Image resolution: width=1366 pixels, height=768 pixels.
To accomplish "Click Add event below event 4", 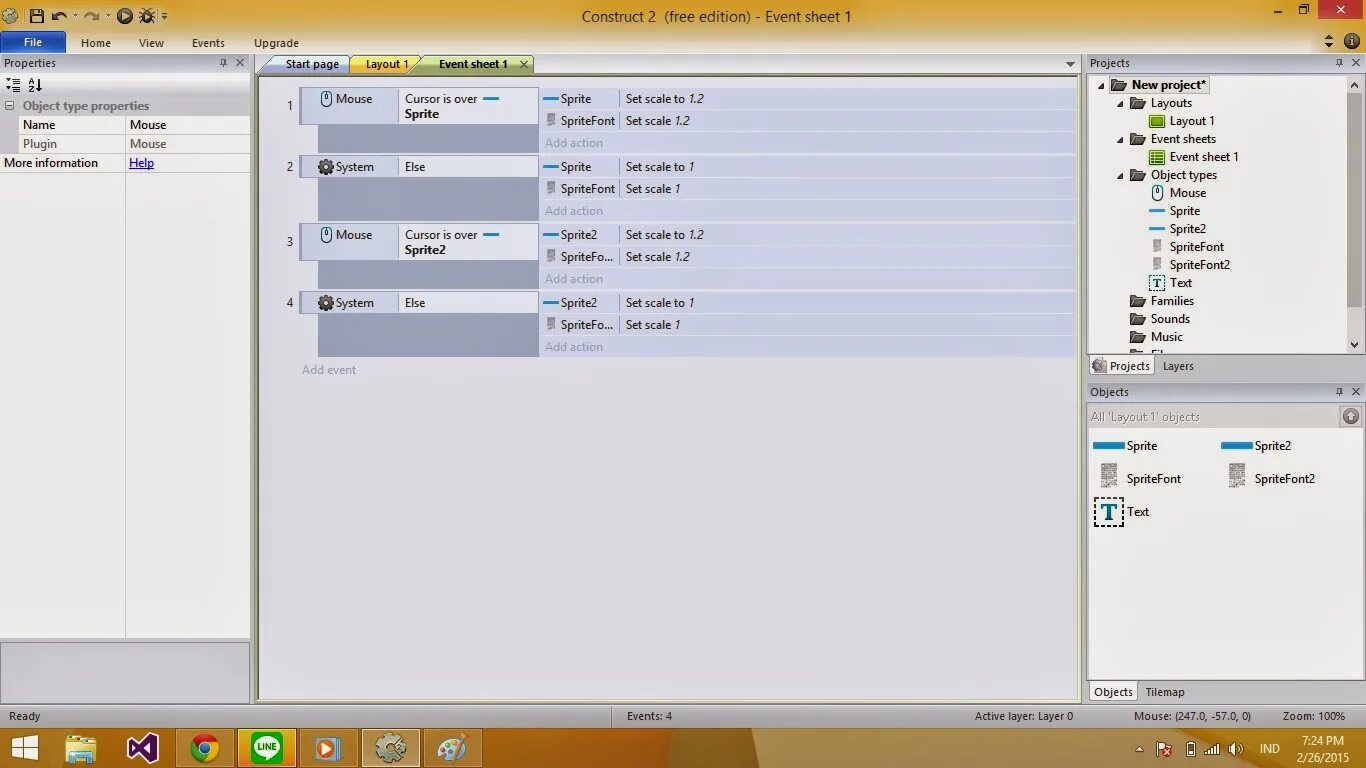I will [329, 370].
